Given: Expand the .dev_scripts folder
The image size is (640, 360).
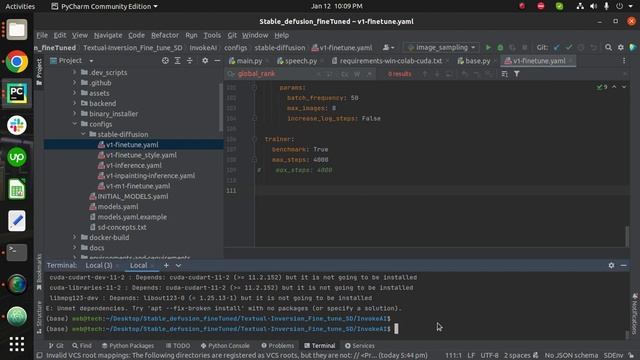Looking at the screenshot, I should click(x=75, y=72).
